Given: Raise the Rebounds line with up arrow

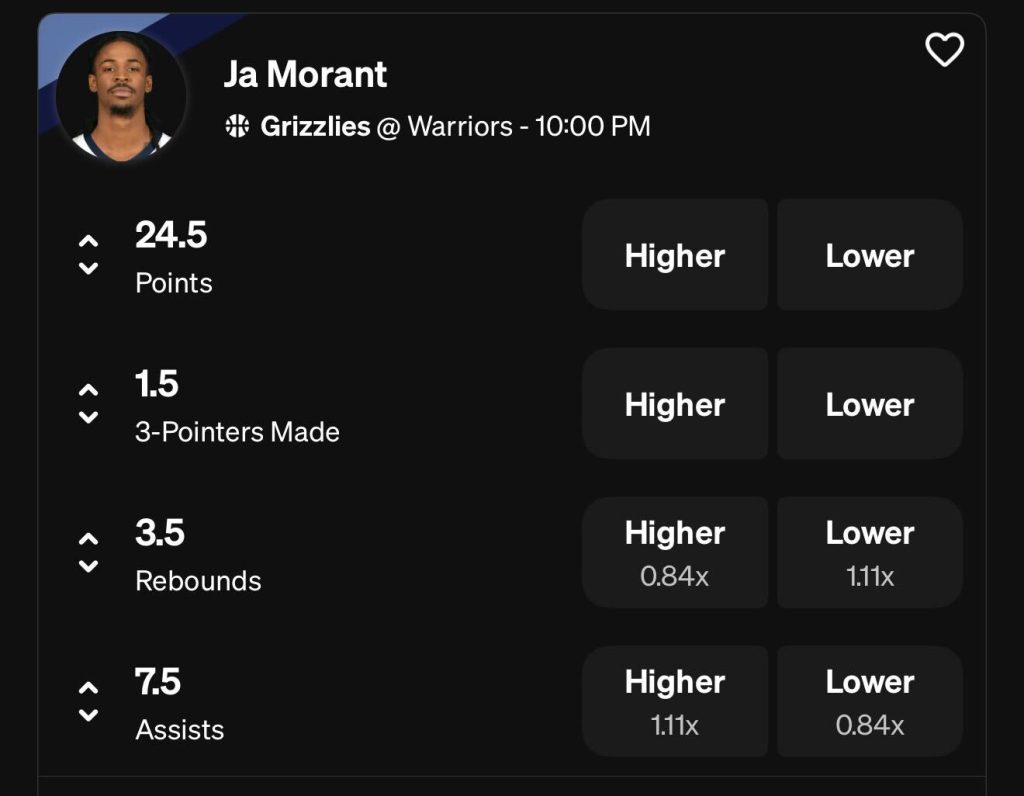Looking at the screenshot, I should pos(89,539).
